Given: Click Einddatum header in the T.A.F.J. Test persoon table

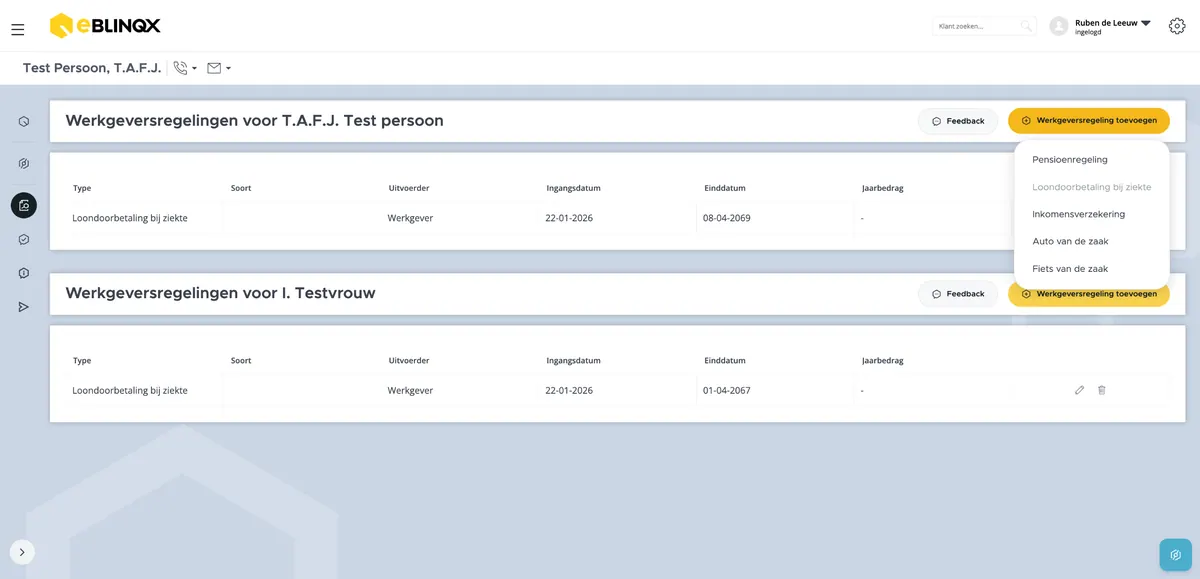Looking at the screenshot, I should [x=725, y=188].
